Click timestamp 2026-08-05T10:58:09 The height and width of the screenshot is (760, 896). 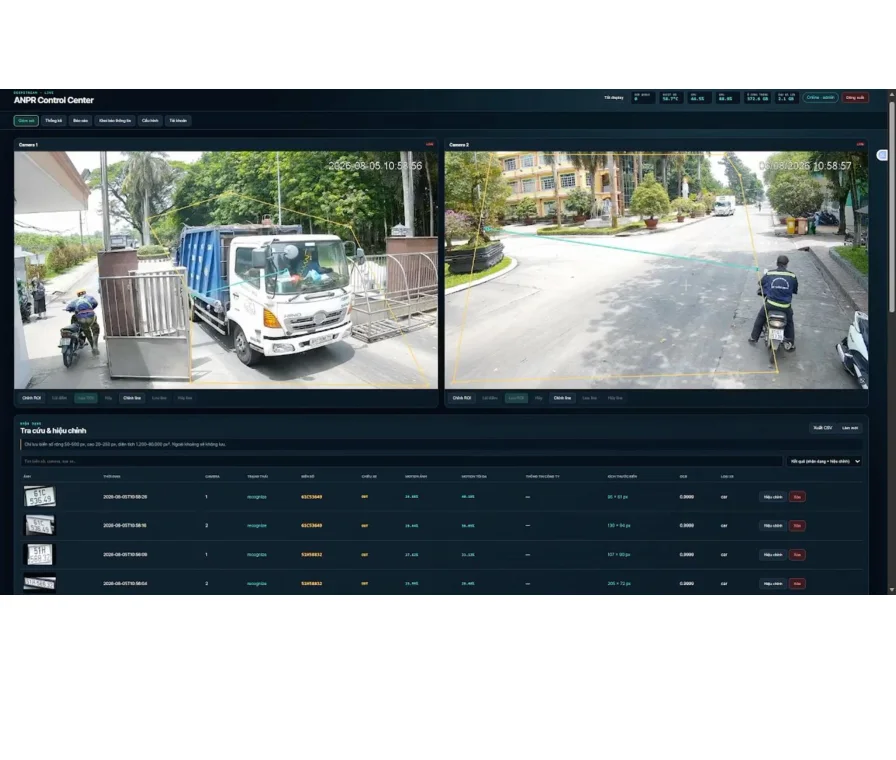(x=125, y=554)
